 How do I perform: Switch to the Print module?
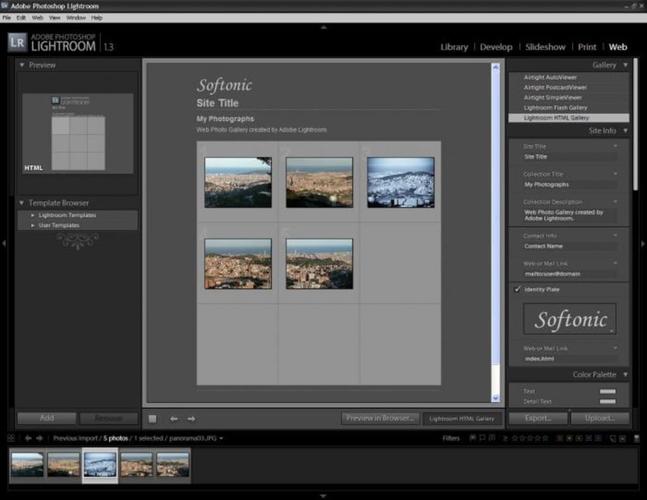tap(587, 47)
